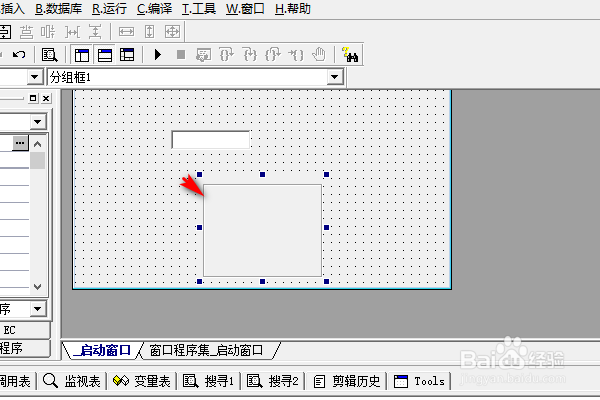Click the breakpoint hand icon

[x=319, y=55]
